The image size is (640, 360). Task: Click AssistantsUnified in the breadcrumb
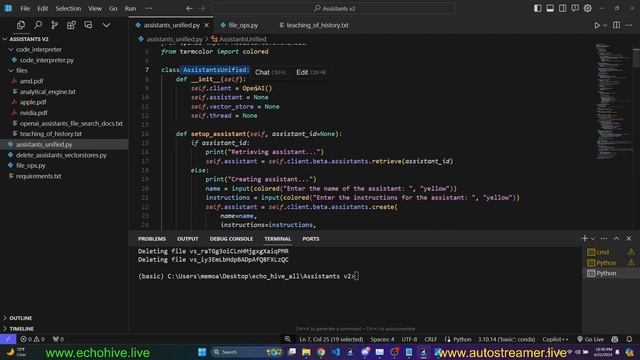pyautogui.click(x=242, y=39)
